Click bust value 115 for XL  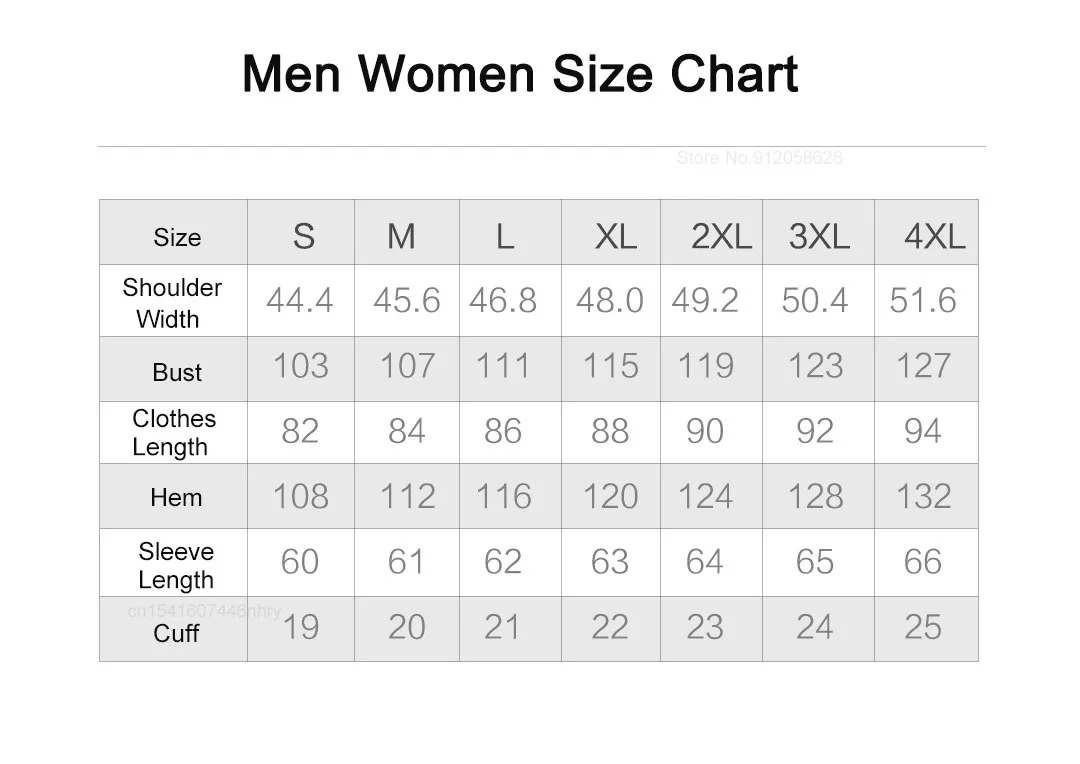(x=610, y=366)
